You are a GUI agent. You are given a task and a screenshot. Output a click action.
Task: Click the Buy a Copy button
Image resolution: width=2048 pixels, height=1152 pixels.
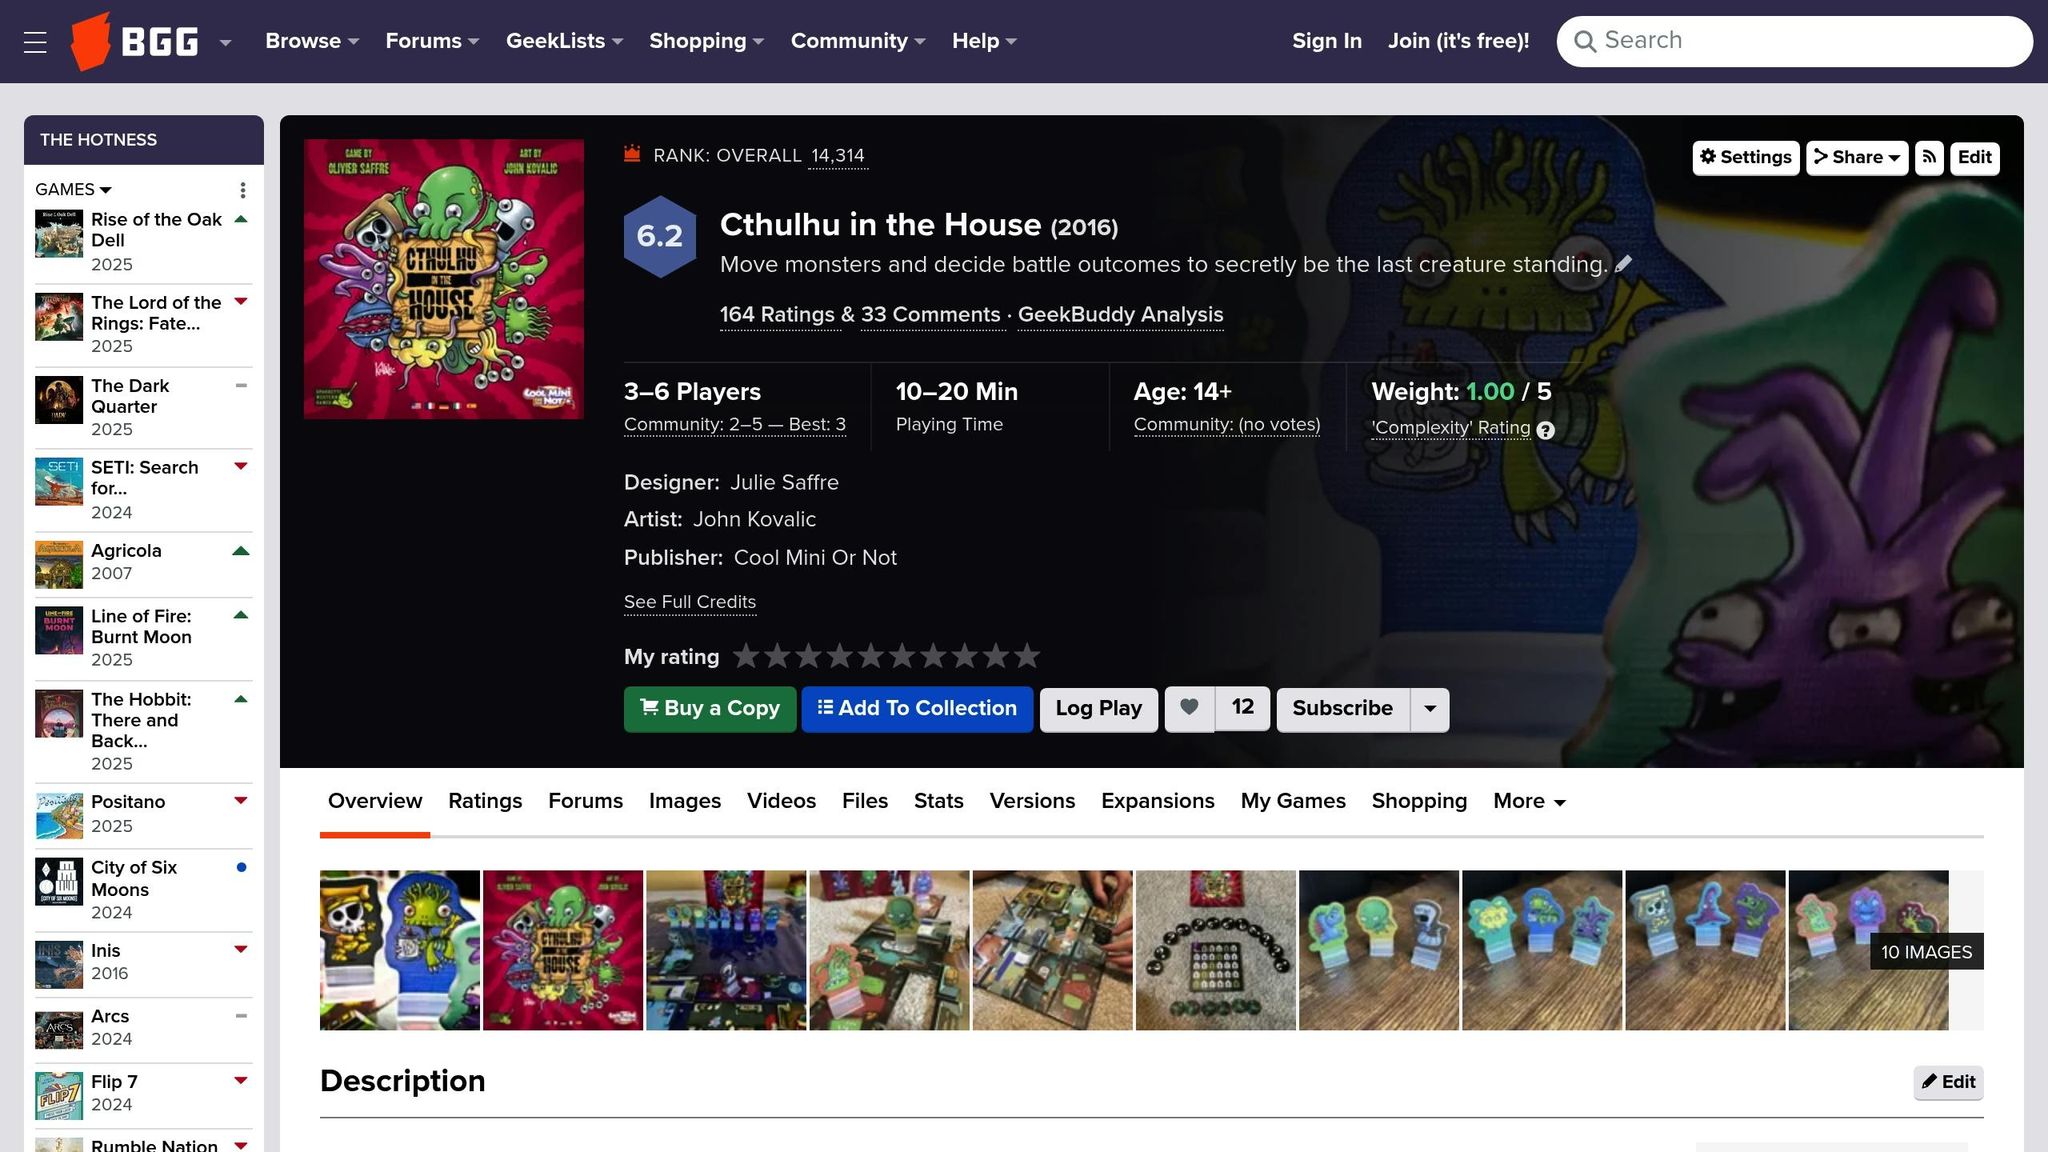pos(710,709)
